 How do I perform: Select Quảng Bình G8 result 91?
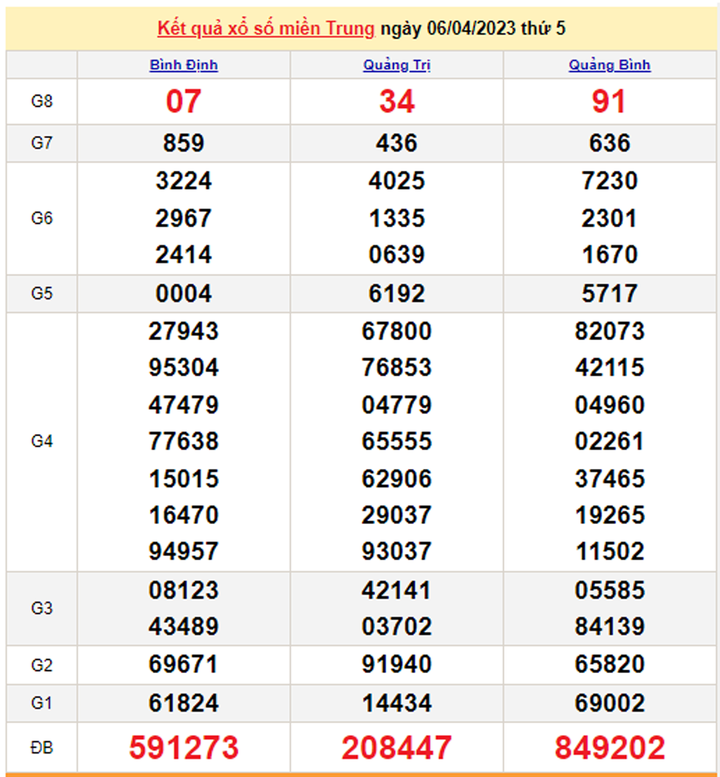[609, 101]
